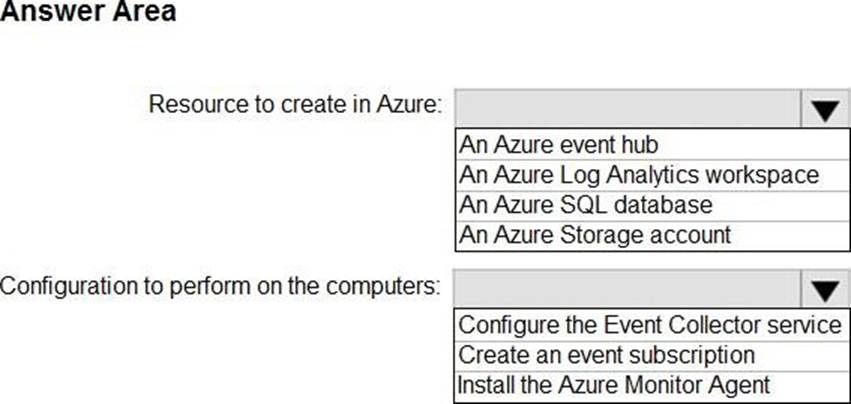This screenshot has width=851, height=404.
Task: Select Create an event subscription option
Action: coord(652,355)
